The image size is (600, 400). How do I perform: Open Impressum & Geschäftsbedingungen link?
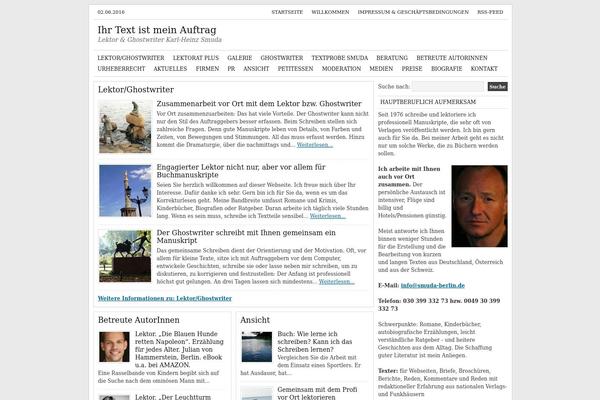pos(413,12)
